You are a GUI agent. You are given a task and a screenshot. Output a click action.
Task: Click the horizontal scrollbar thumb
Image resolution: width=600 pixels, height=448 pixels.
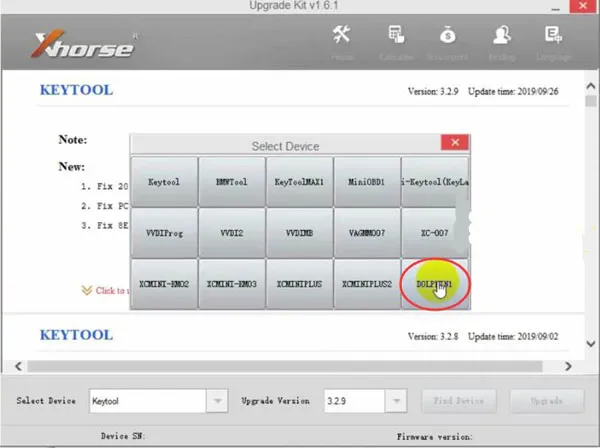(285, 367)
